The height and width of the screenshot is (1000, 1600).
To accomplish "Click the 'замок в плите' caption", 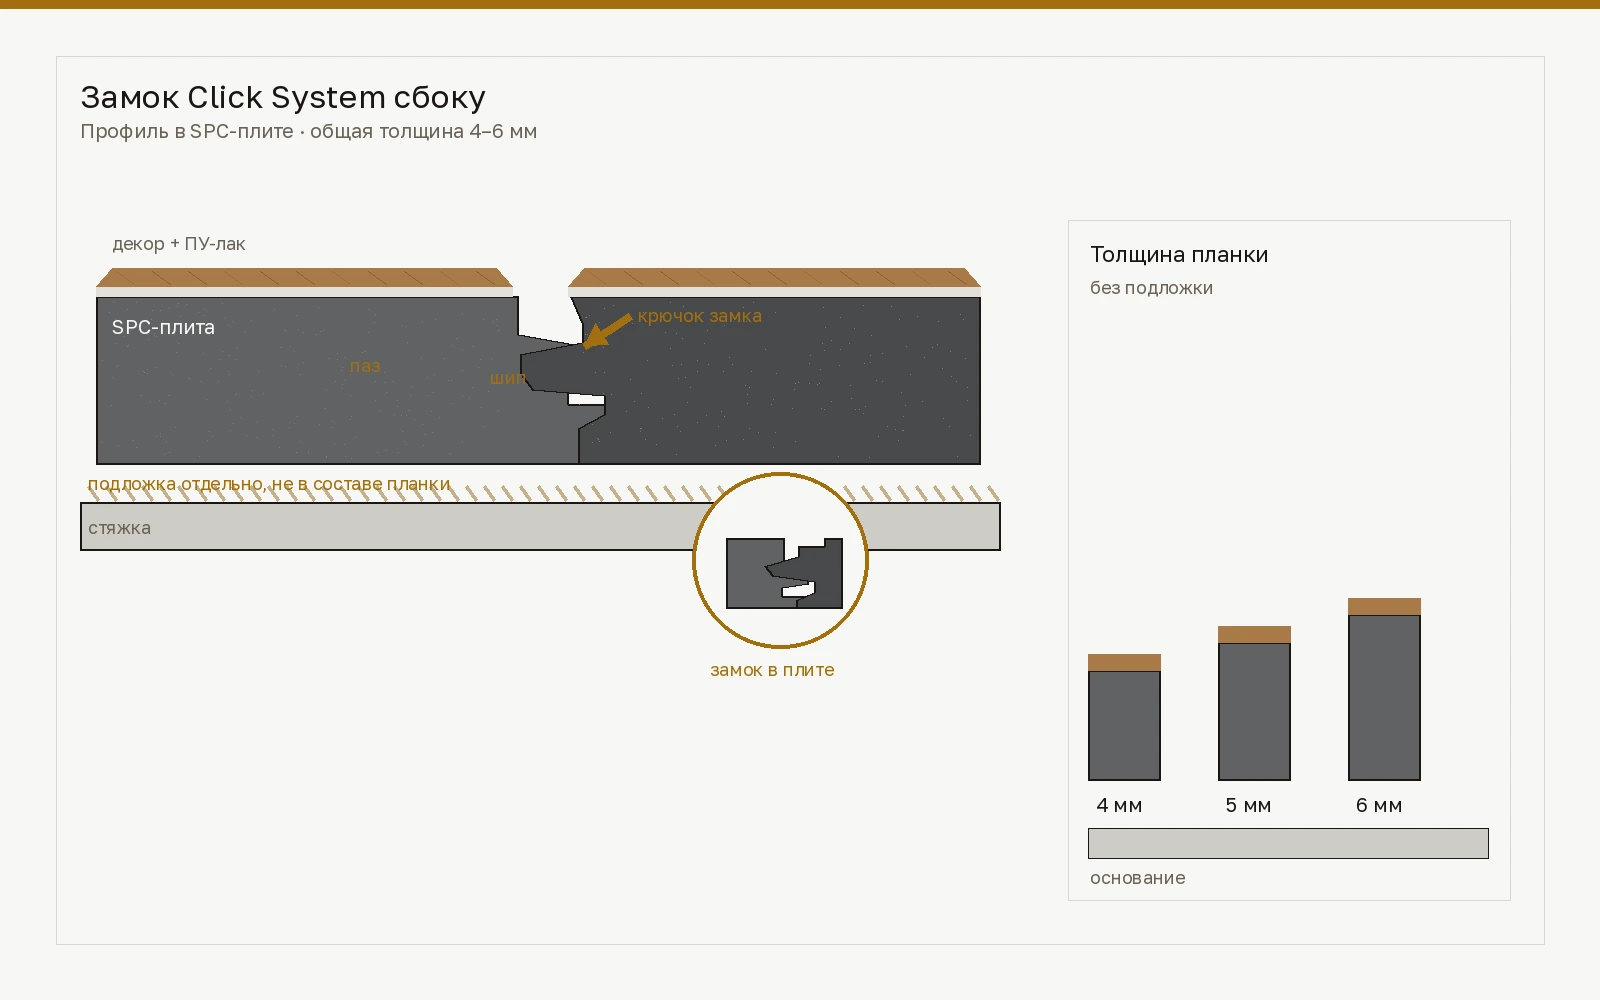I will (772, 670).
